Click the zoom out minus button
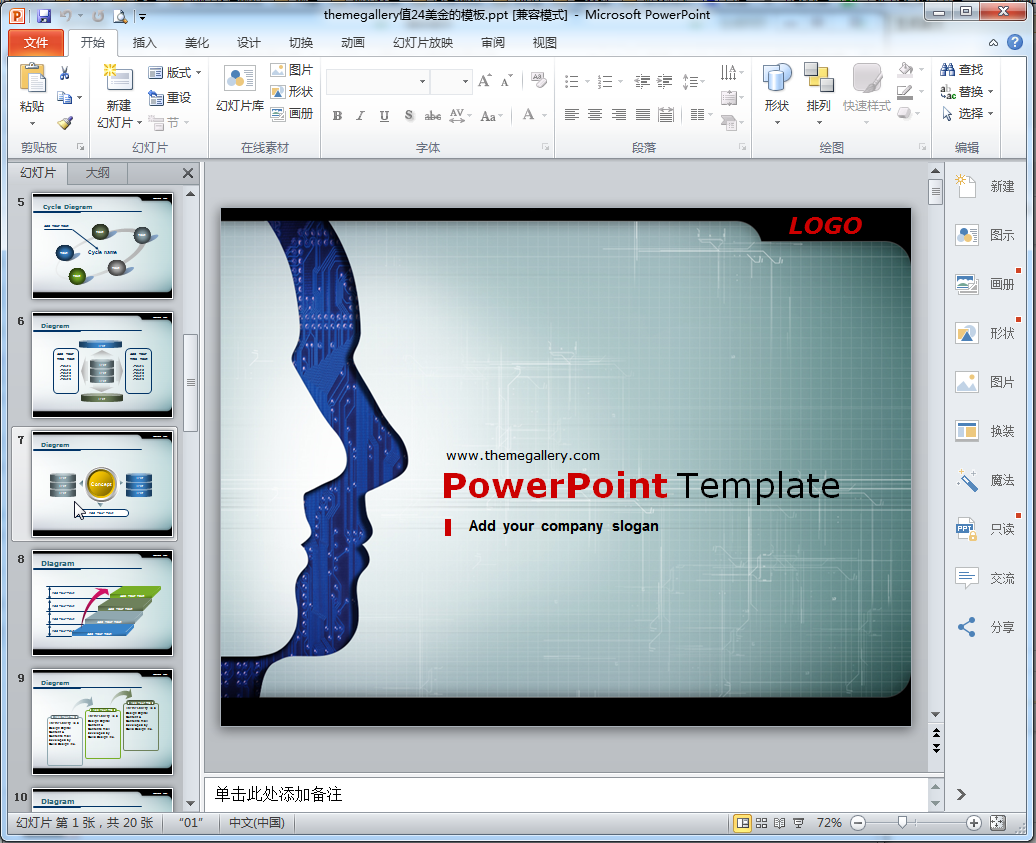1036x843 pixels. [858, 823]
